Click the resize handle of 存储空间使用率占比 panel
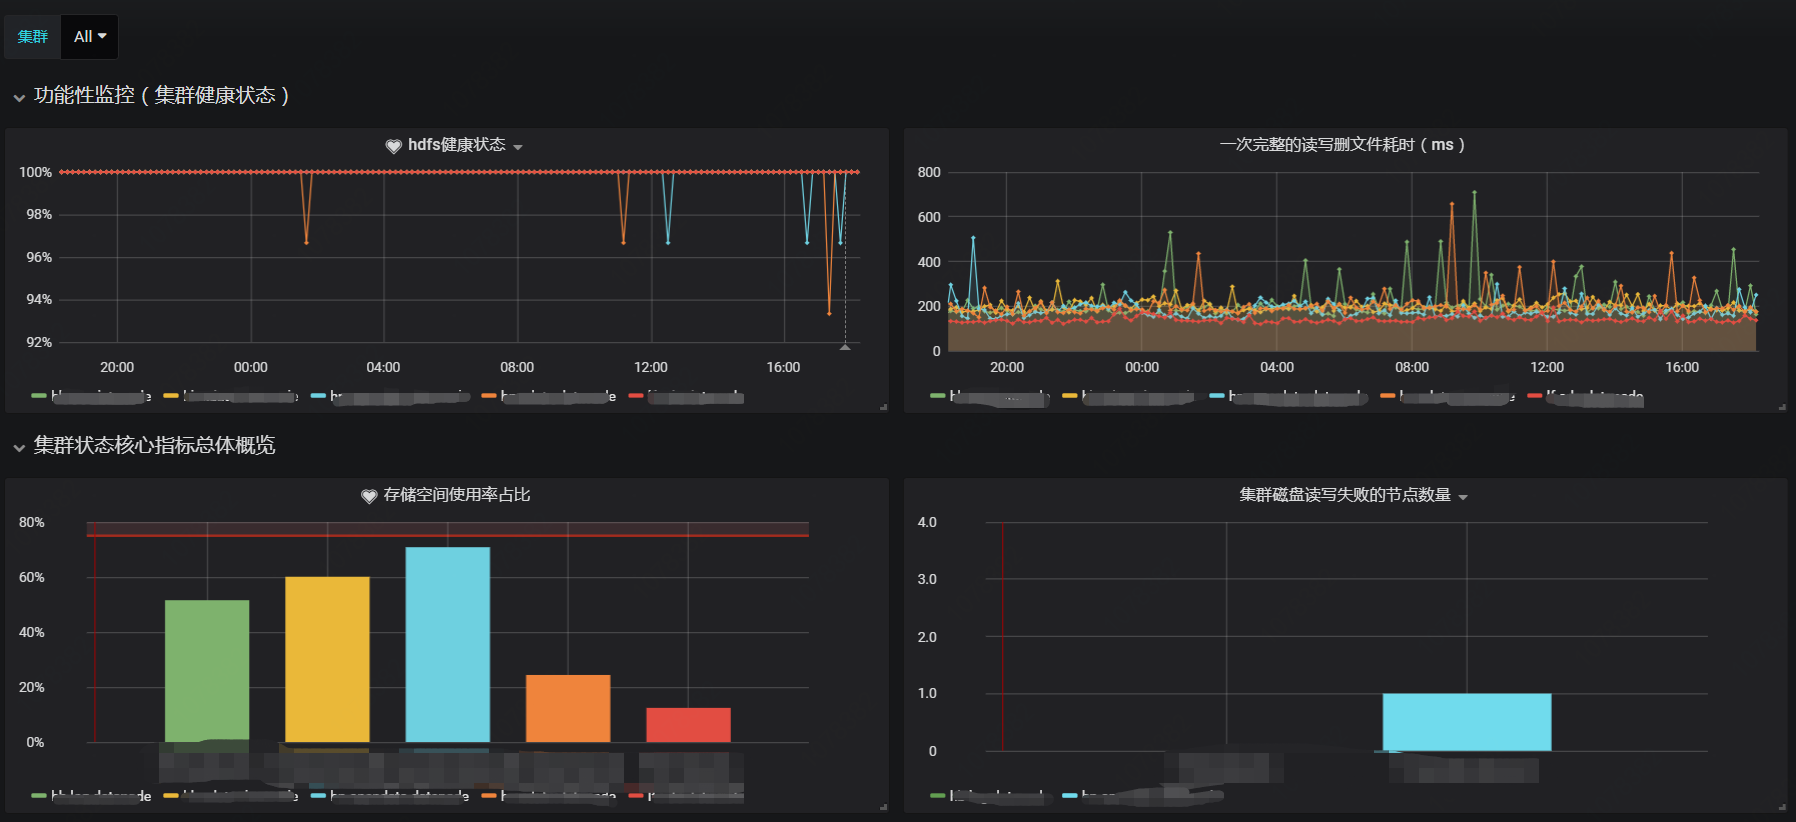Viewport: 1796px width, 822px height. 884,807
